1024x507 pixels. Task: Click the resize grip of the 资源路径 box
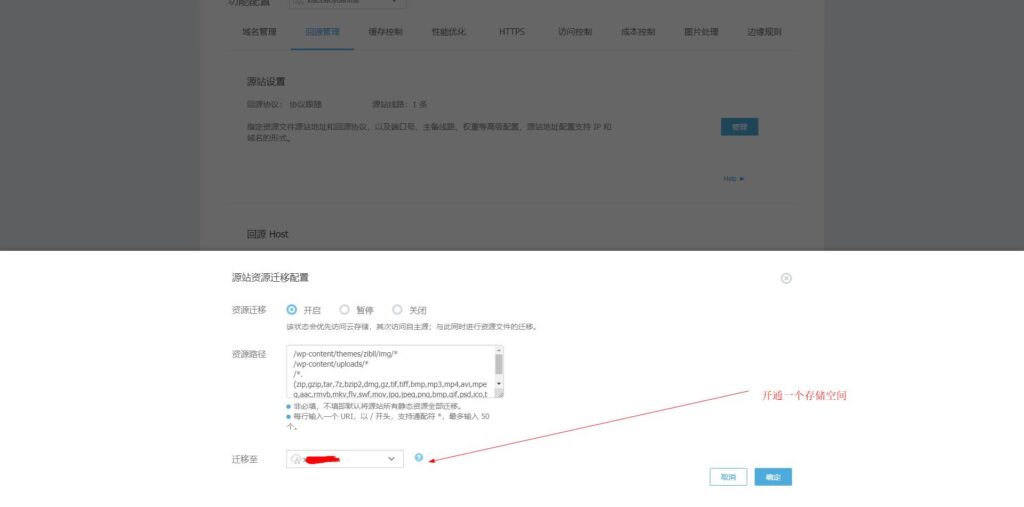(x=499, y=393)
